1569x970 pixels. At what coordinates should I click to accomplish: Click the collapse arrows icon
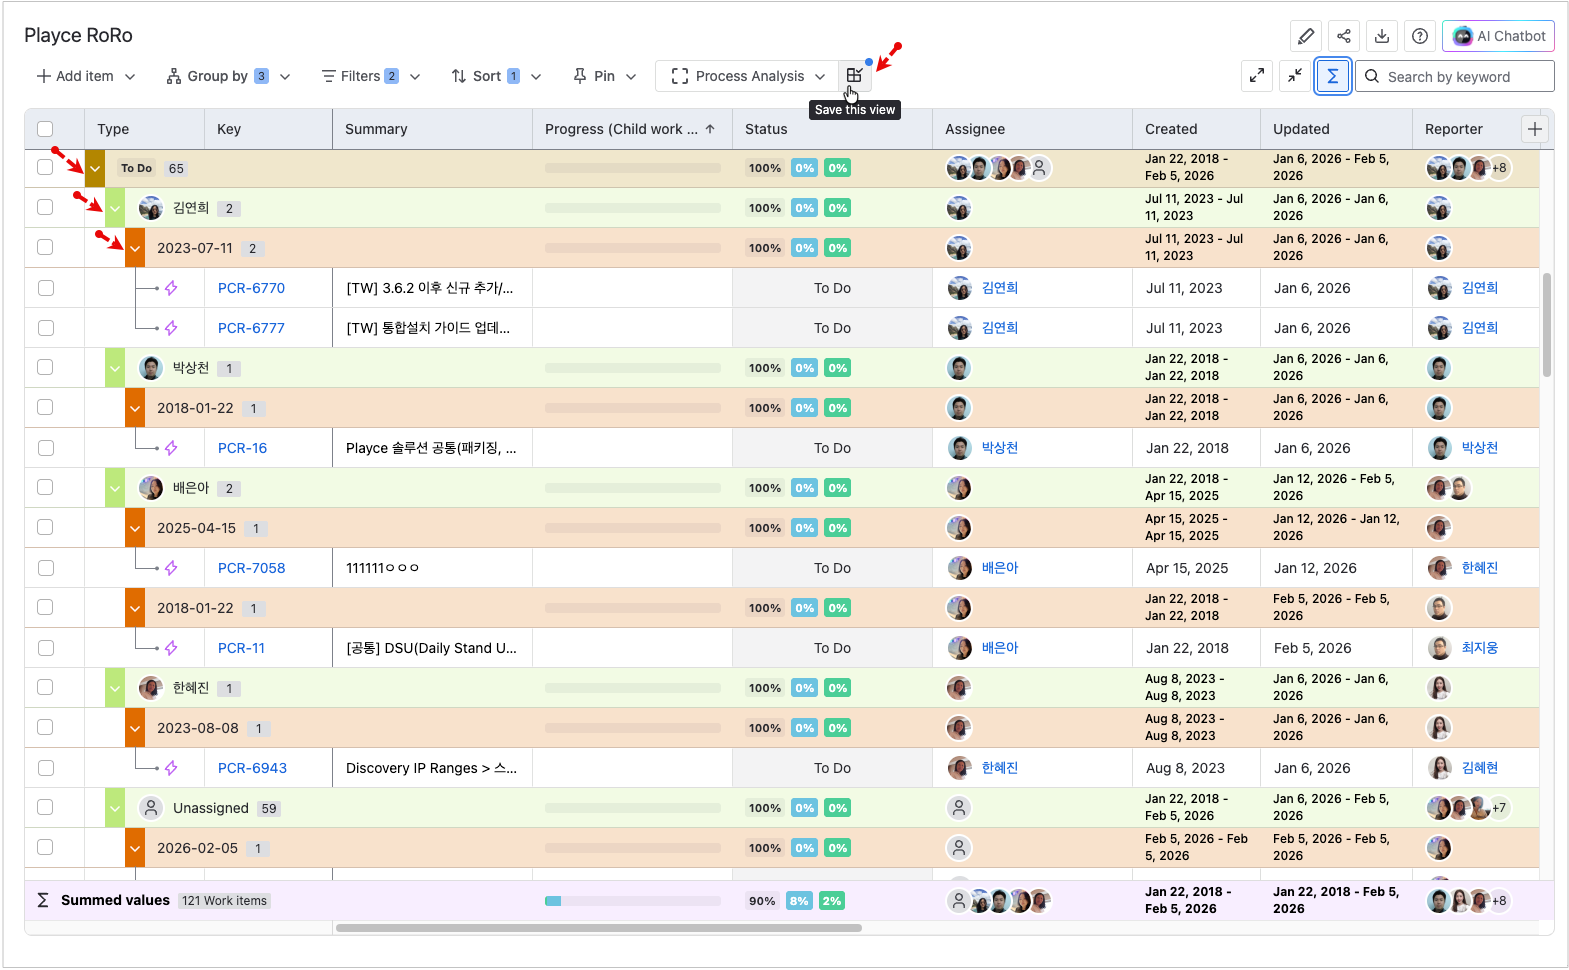(1295, 76)
